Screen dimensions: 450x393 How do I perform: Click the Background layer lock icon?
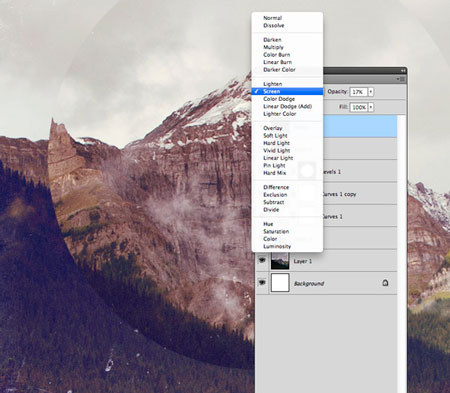coord(385,283)
